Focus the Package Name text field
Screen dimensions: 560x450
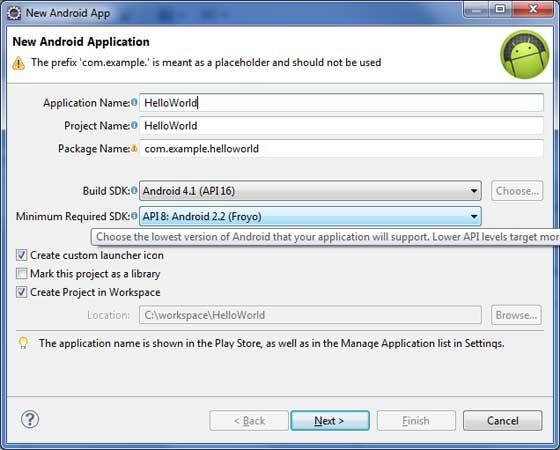click(x=341, y=149)
